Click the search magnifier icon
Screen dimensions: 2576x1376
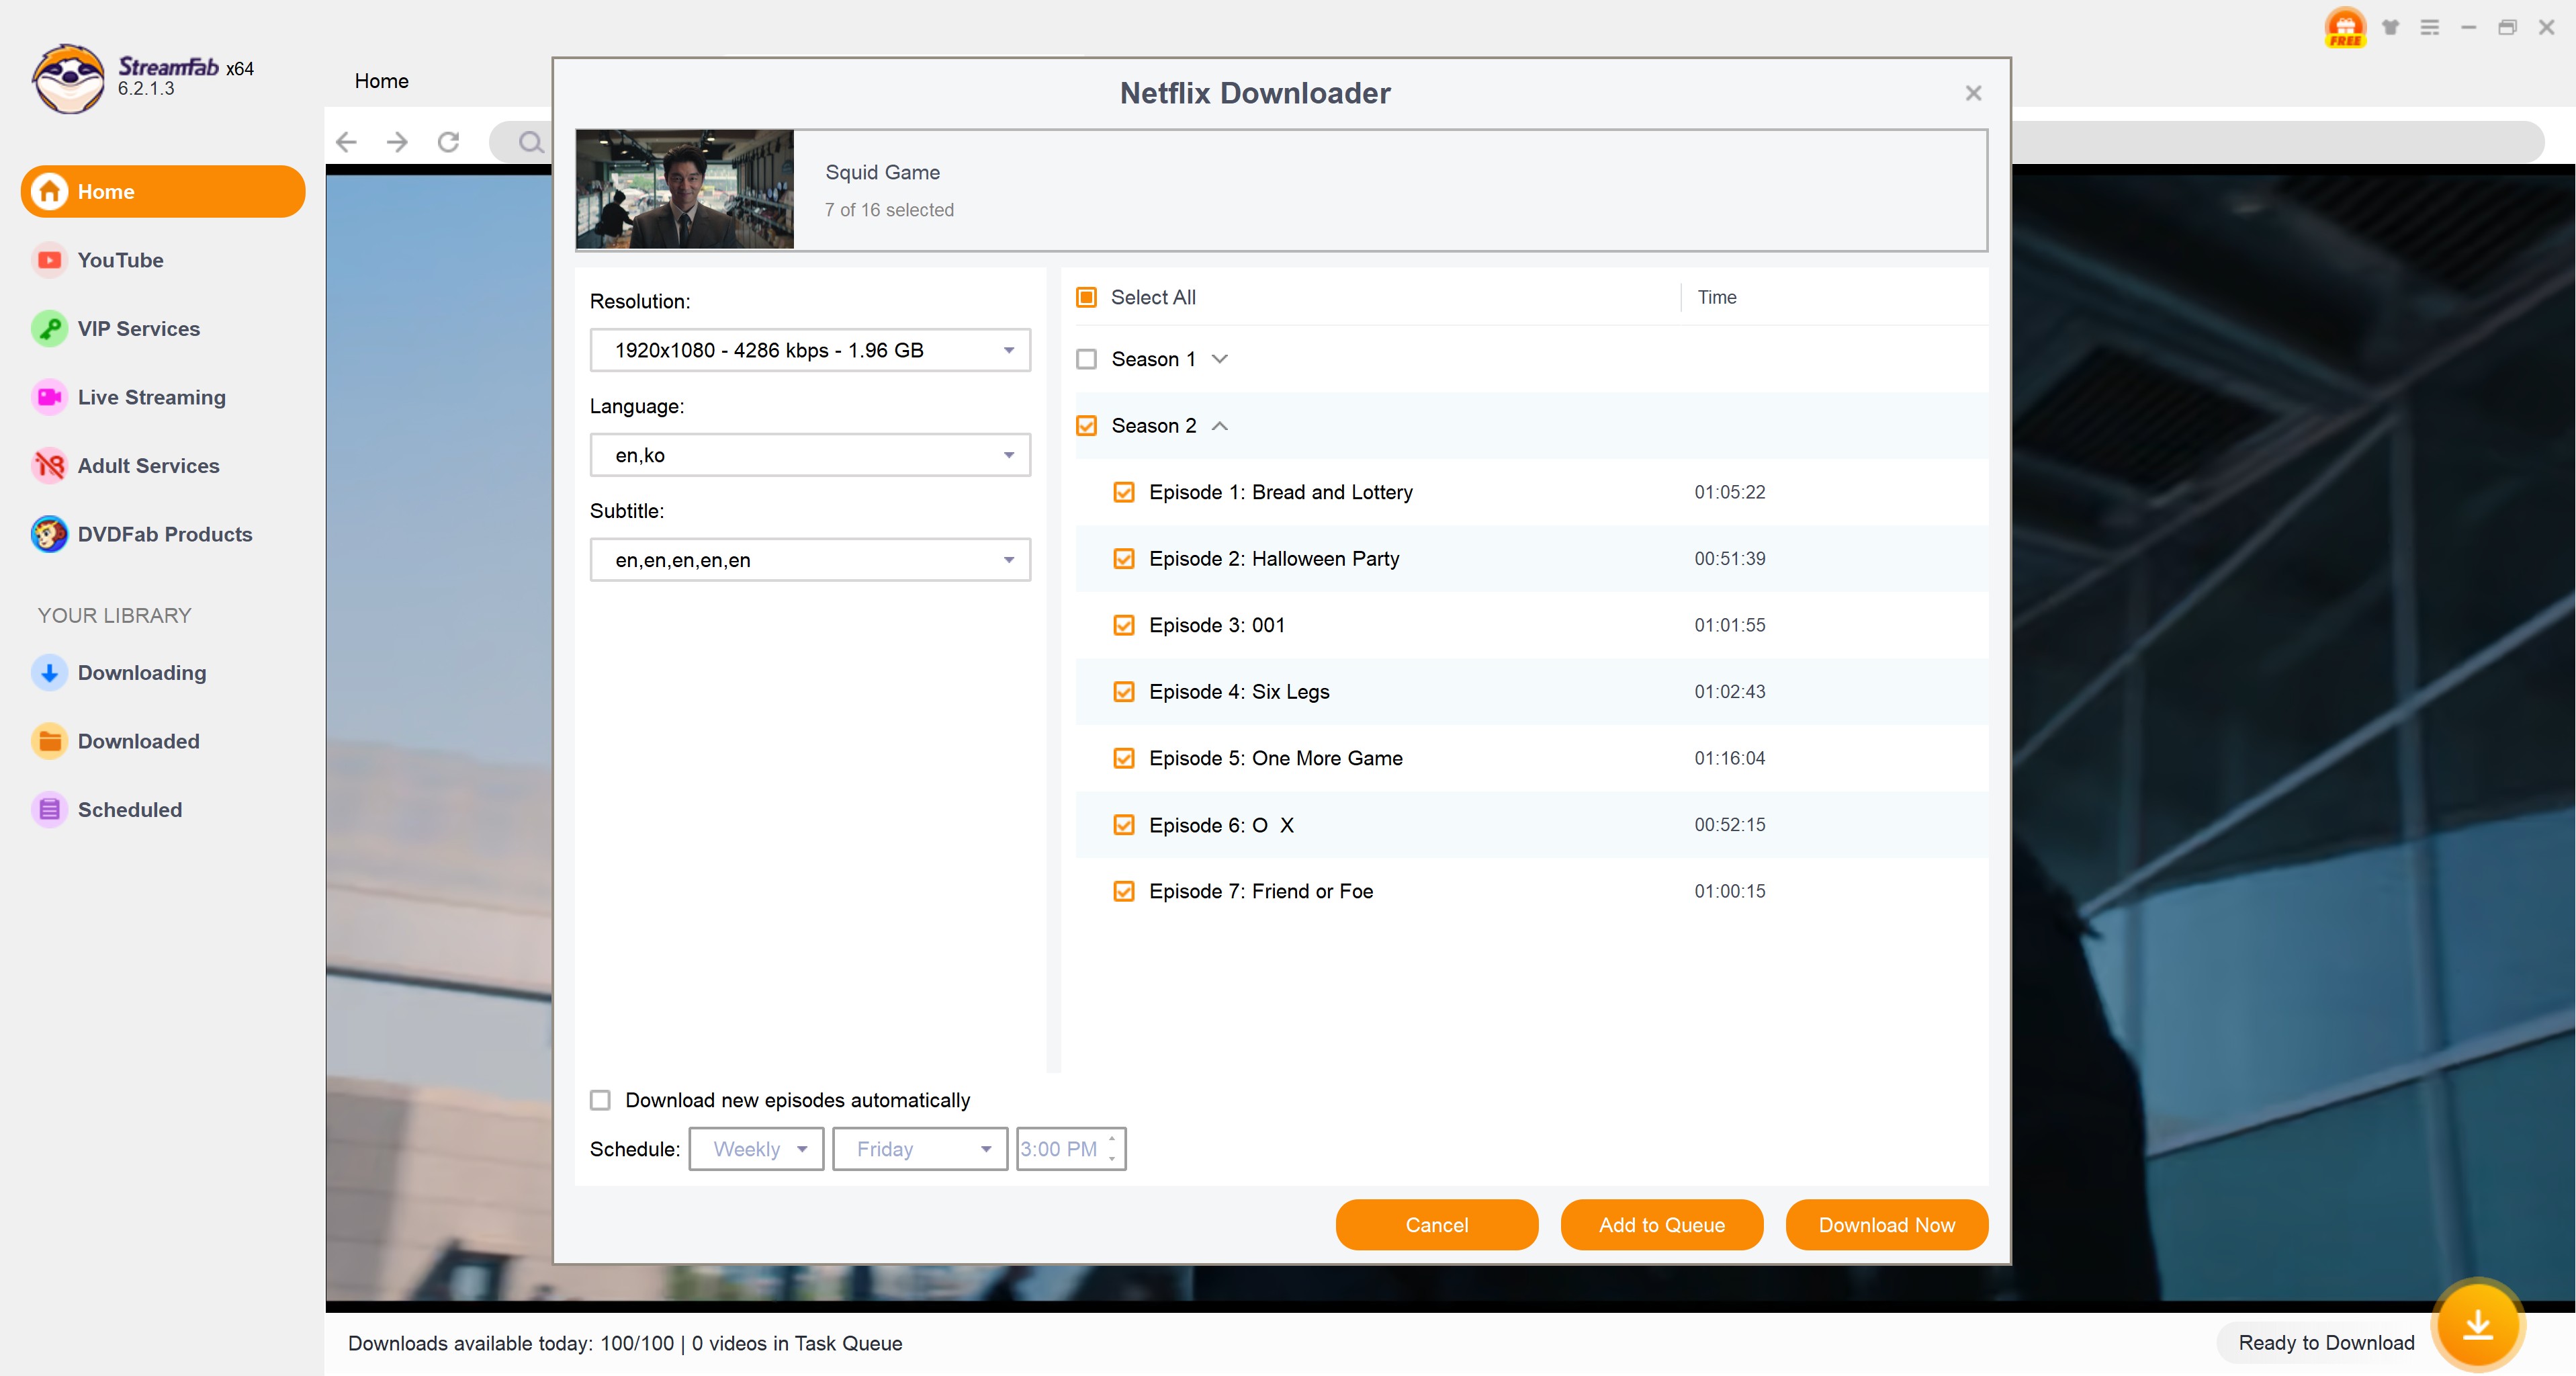coord(530,142)
